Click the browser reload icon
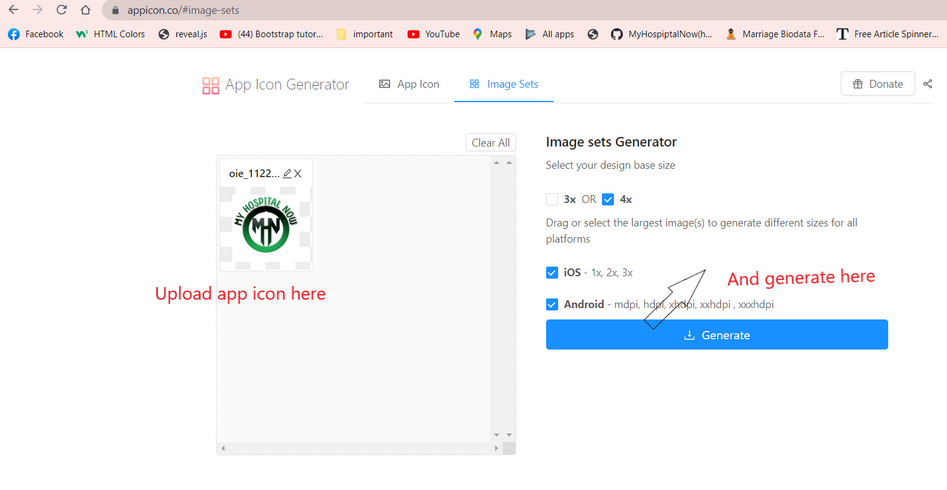947x490 pixels. pyautogui.click(x=62, y=10)
